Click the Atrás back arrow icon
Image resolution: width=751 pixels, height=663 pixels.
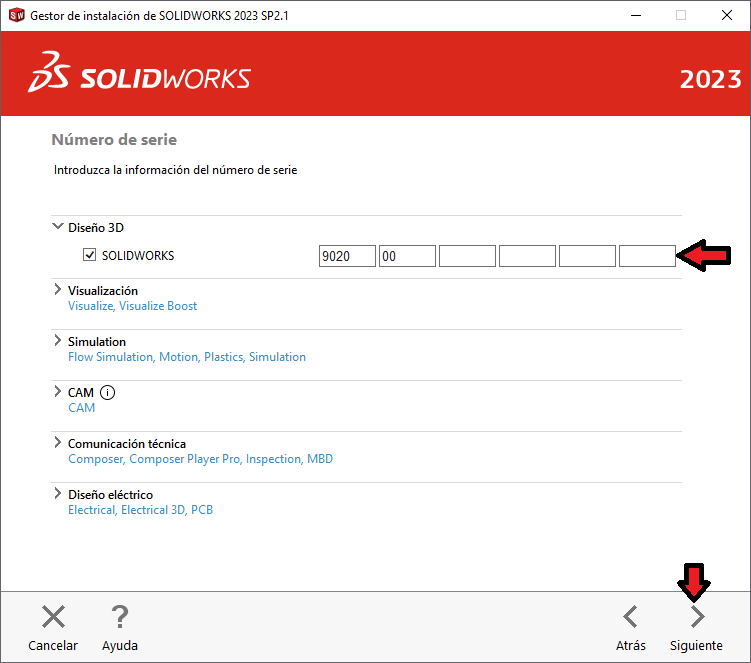630,617
